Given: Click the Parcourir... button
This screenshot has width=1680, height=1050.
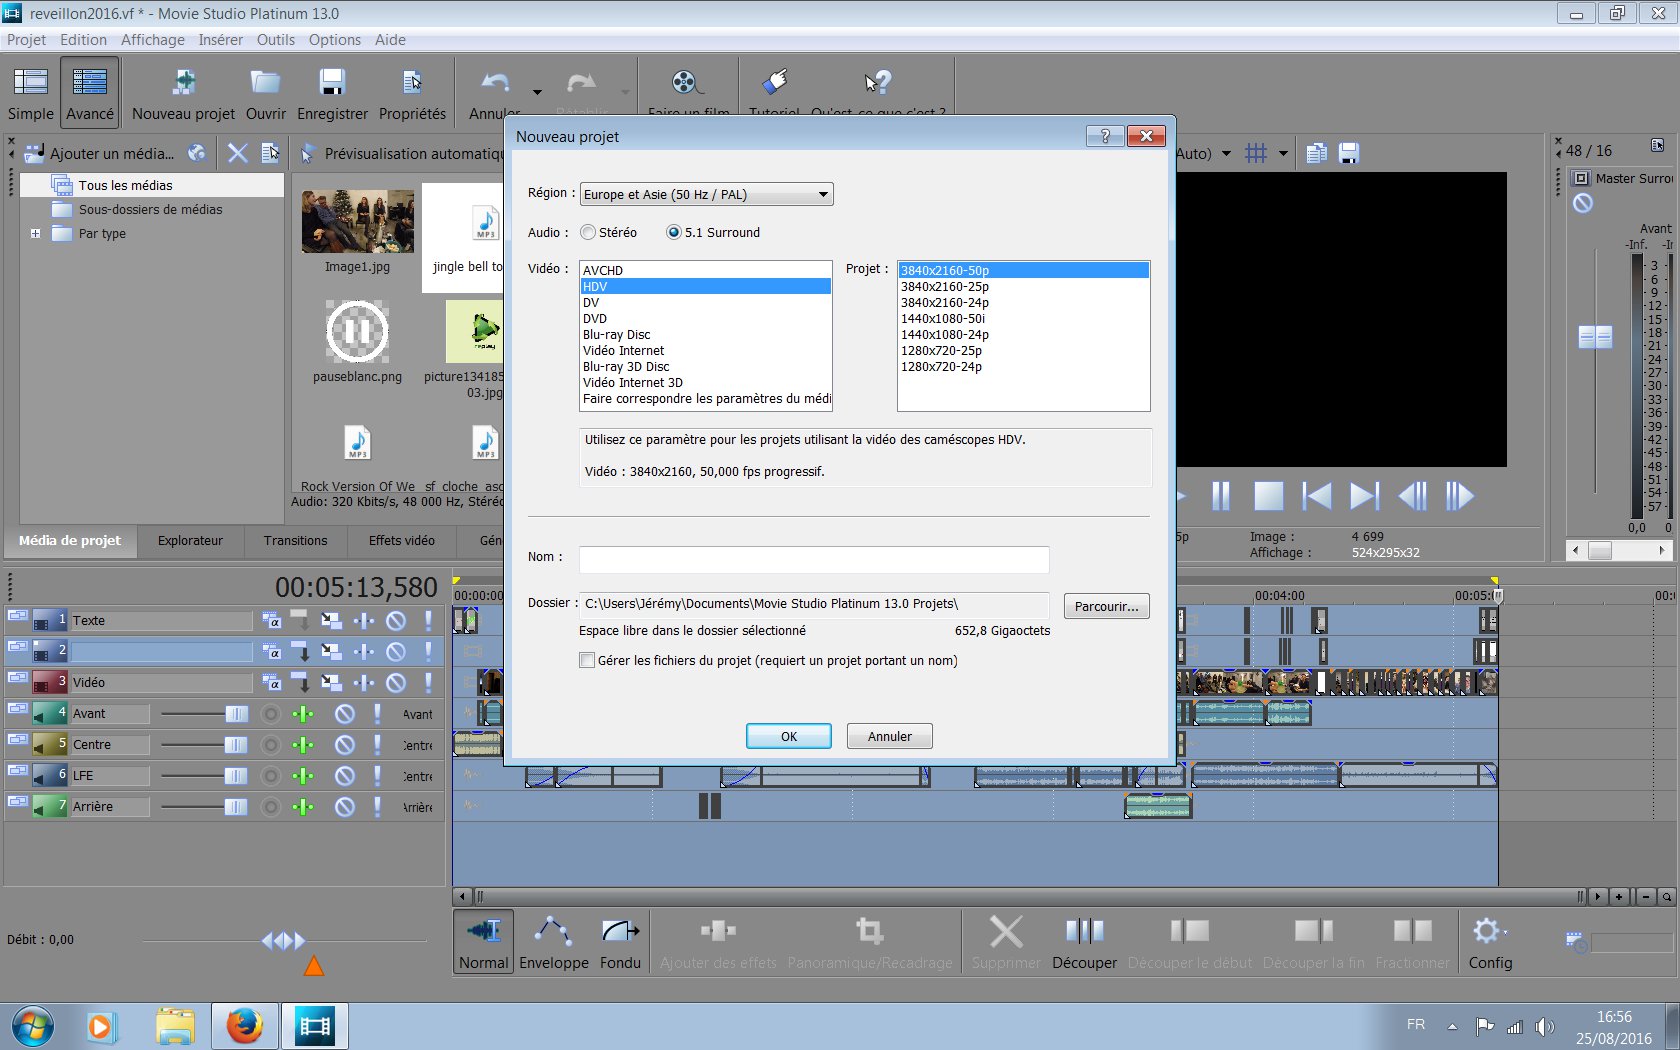Looking at the screenshot, I should click(1106, 606).
